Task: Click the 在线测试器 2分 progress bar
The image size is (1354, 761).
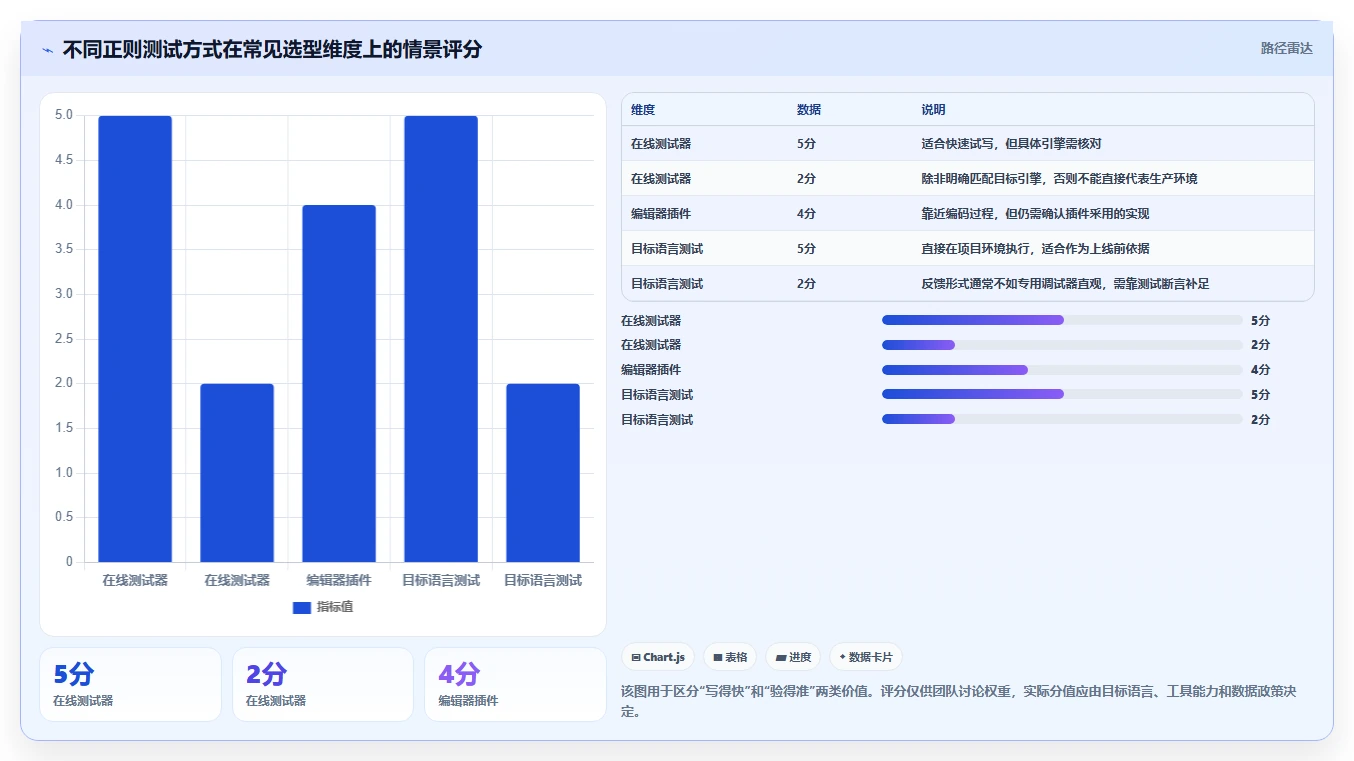Action: click(x=1062, y=345)
